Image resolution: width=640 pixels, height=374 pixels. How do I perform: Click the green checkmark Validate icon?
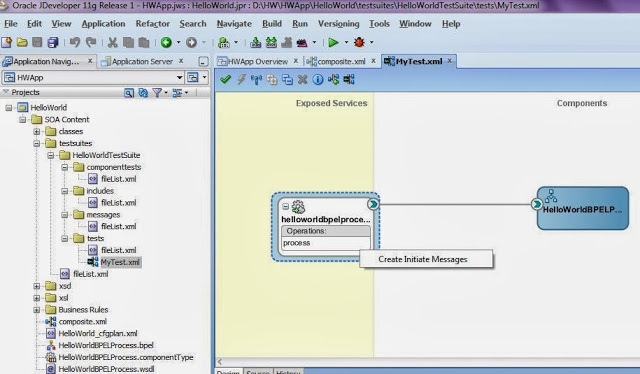[x=225, y=79]
